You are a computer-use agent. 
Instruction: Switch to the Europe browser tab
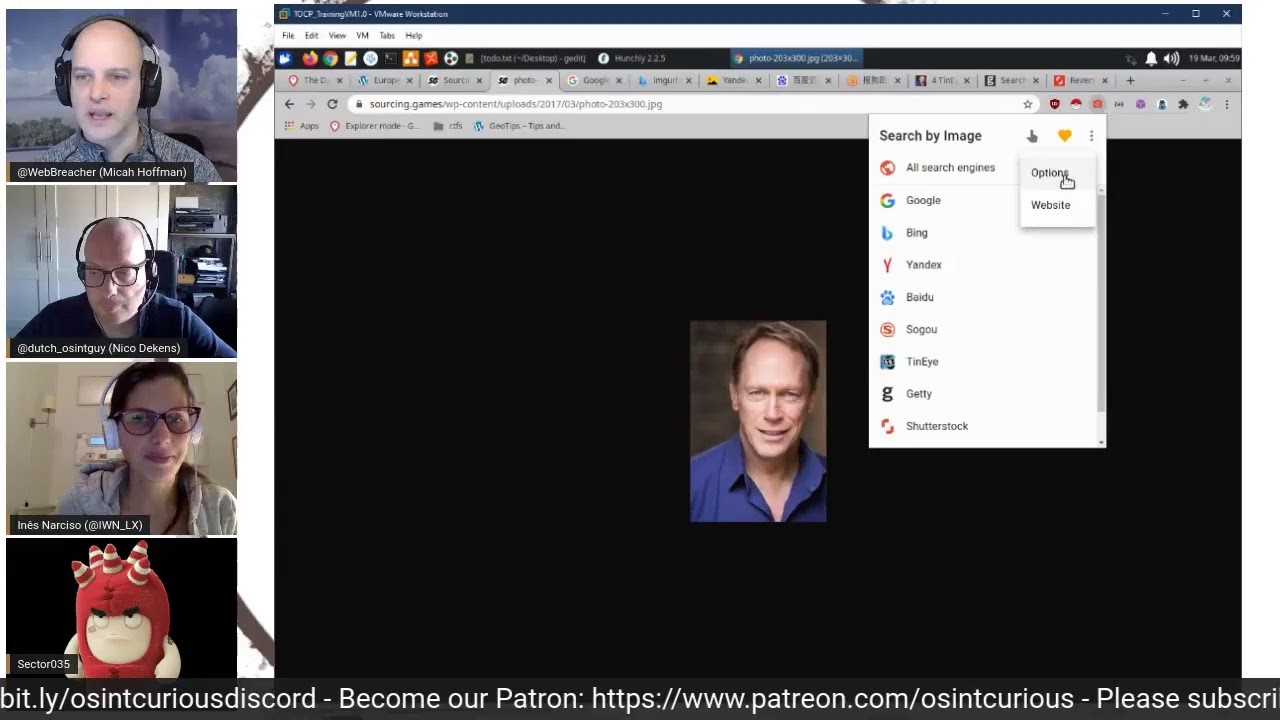(x=385, y=80)
